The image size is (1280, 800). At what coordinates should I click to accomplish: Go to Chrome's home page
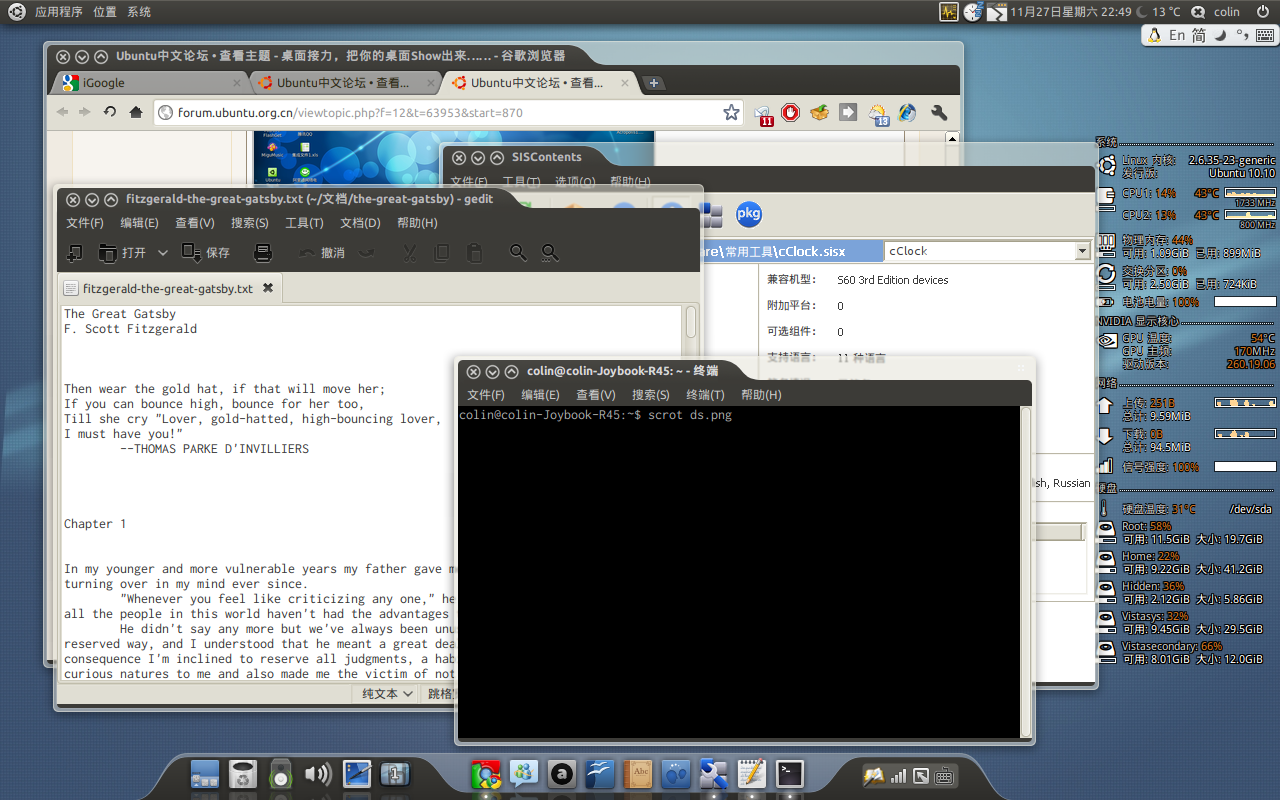[136, 112]
